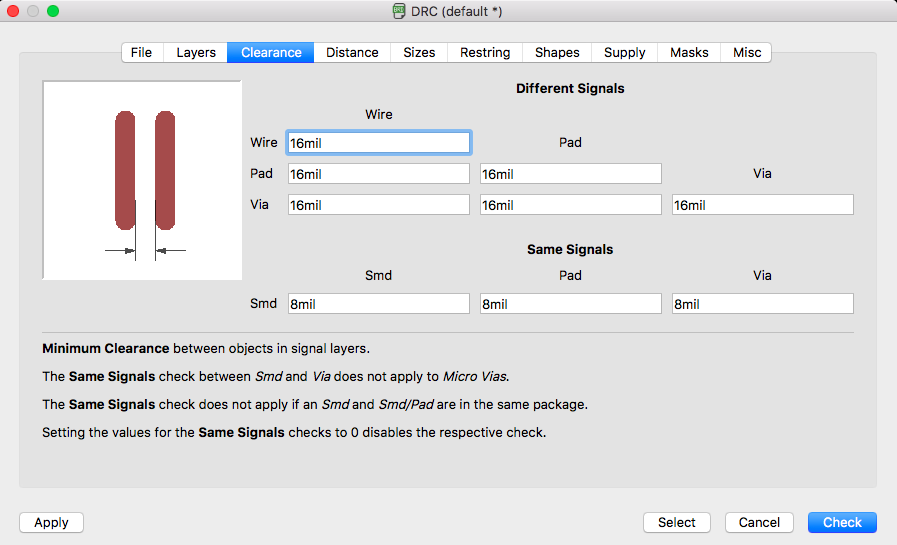Select the Masks tab

689,53
